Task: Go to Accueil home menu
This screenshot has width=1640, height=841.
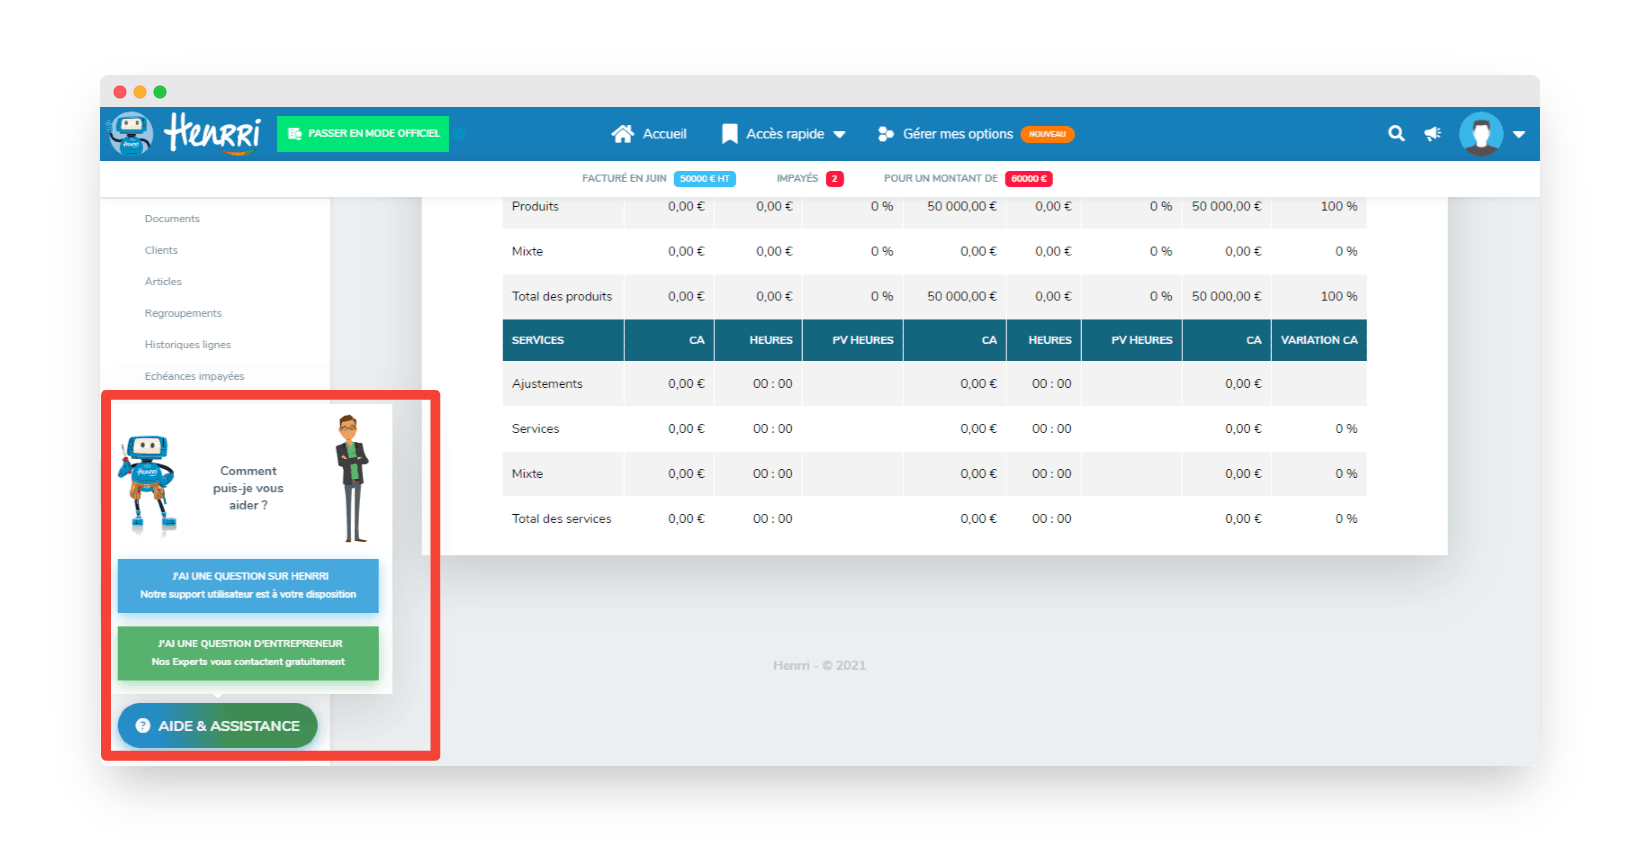Action: pos(649,133)
